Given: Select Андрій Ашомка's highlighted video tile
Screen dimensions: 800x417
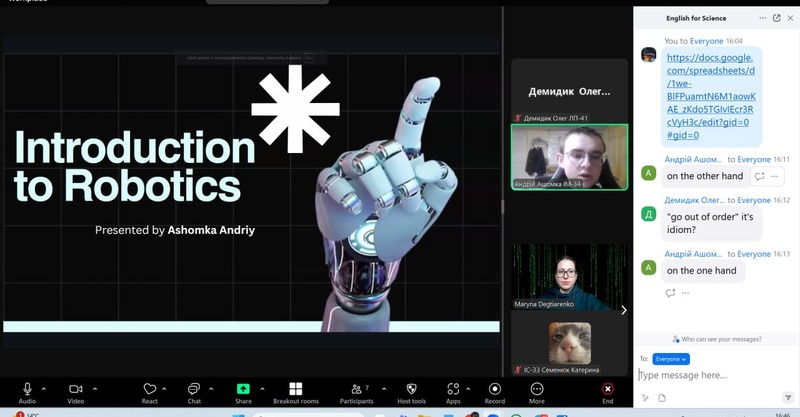Looking at the screenshot, I should click(x=569, y=157).
